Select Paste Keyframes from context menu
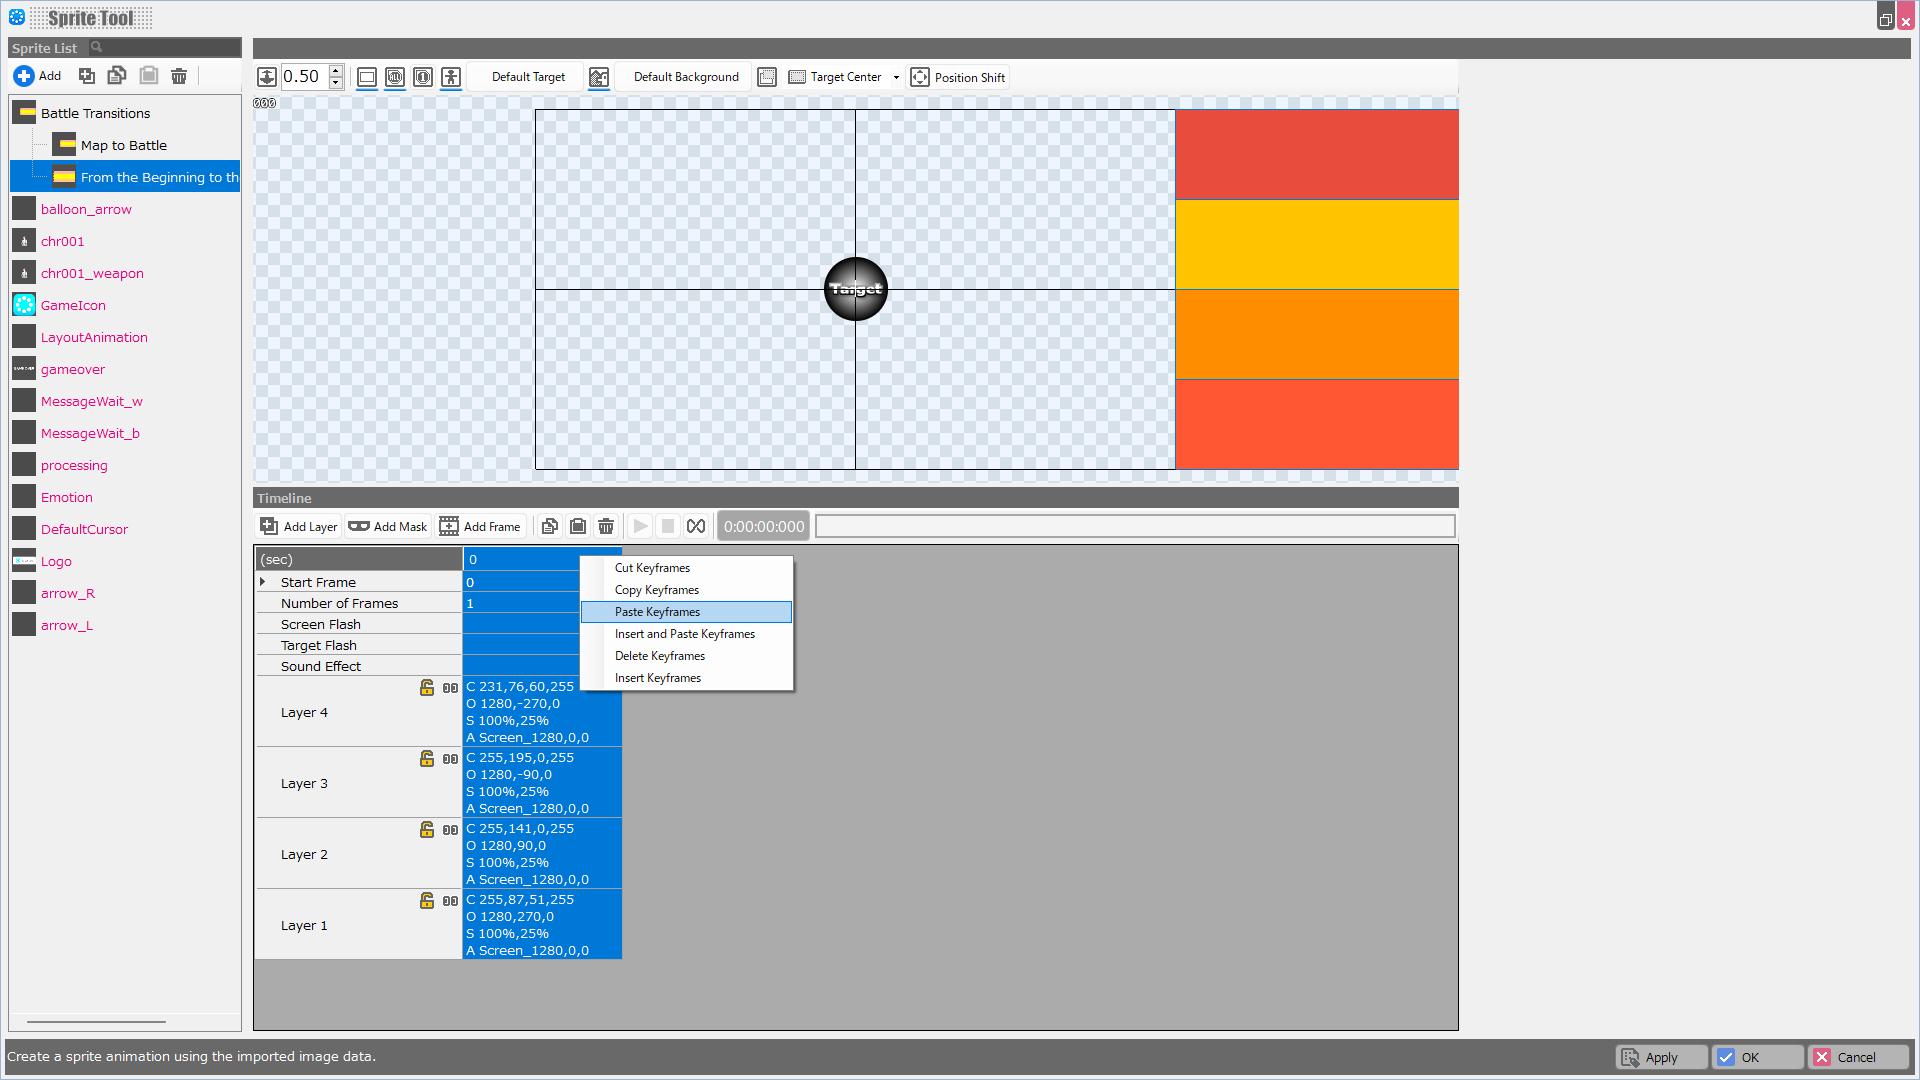Viewport: 1920px width, 1080px height. pos(657,611)
